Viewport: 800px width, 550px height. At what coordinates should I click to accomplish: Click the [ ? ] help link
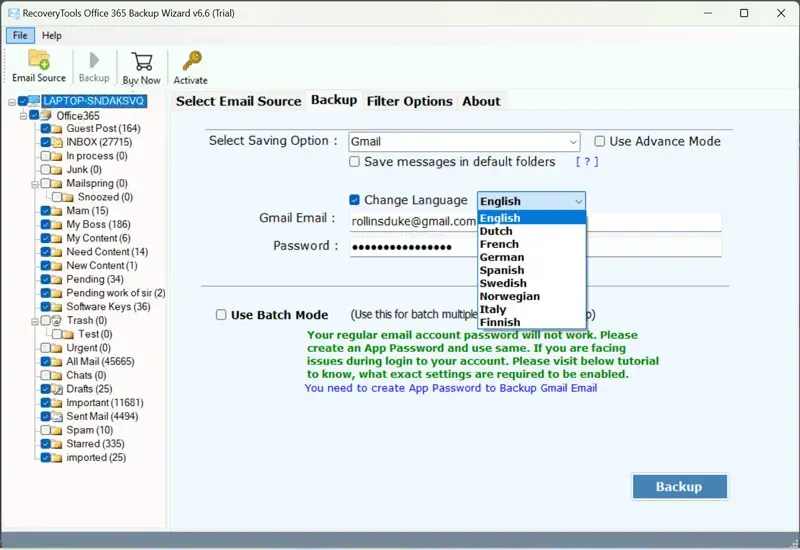(587, 162)
